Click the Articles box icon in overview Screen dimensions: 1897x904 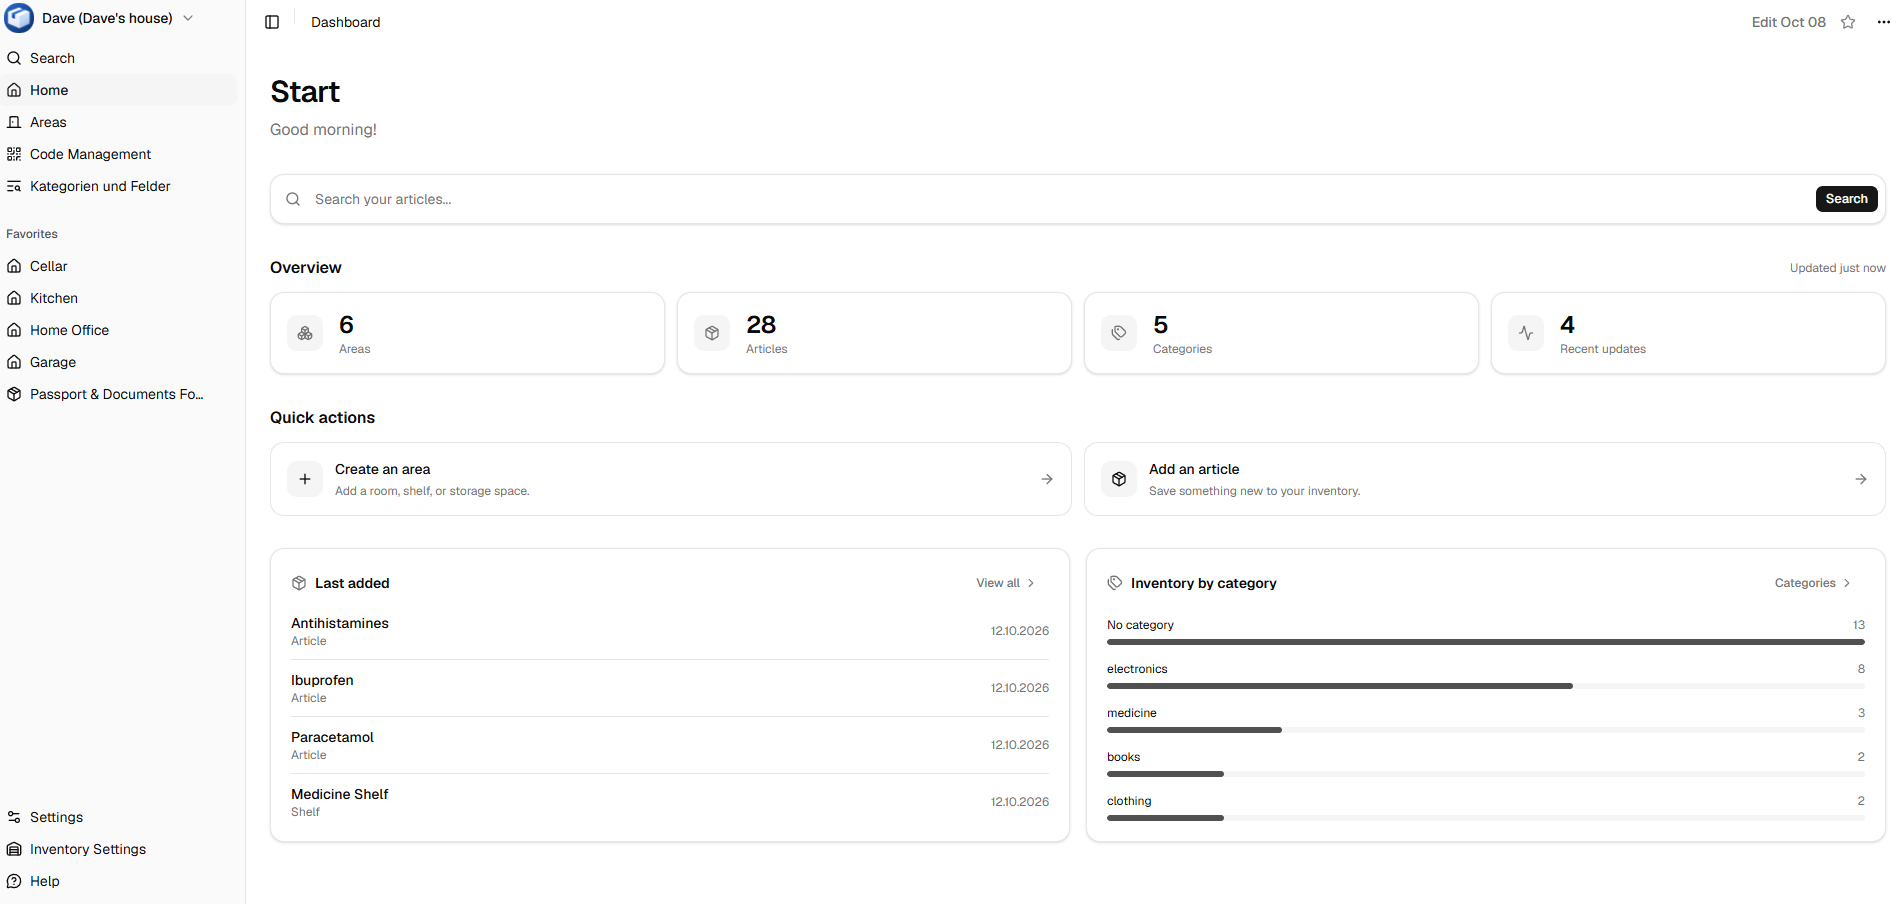[712, 333]
